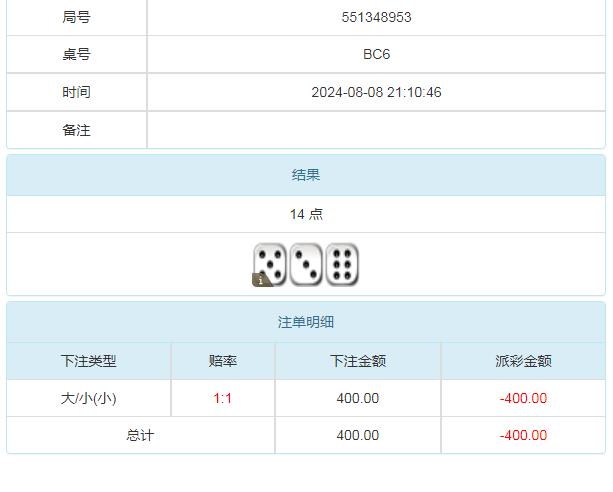Screen dimensions: 613x492
Task: Click the small badge on first die
Action: (261, 281)
